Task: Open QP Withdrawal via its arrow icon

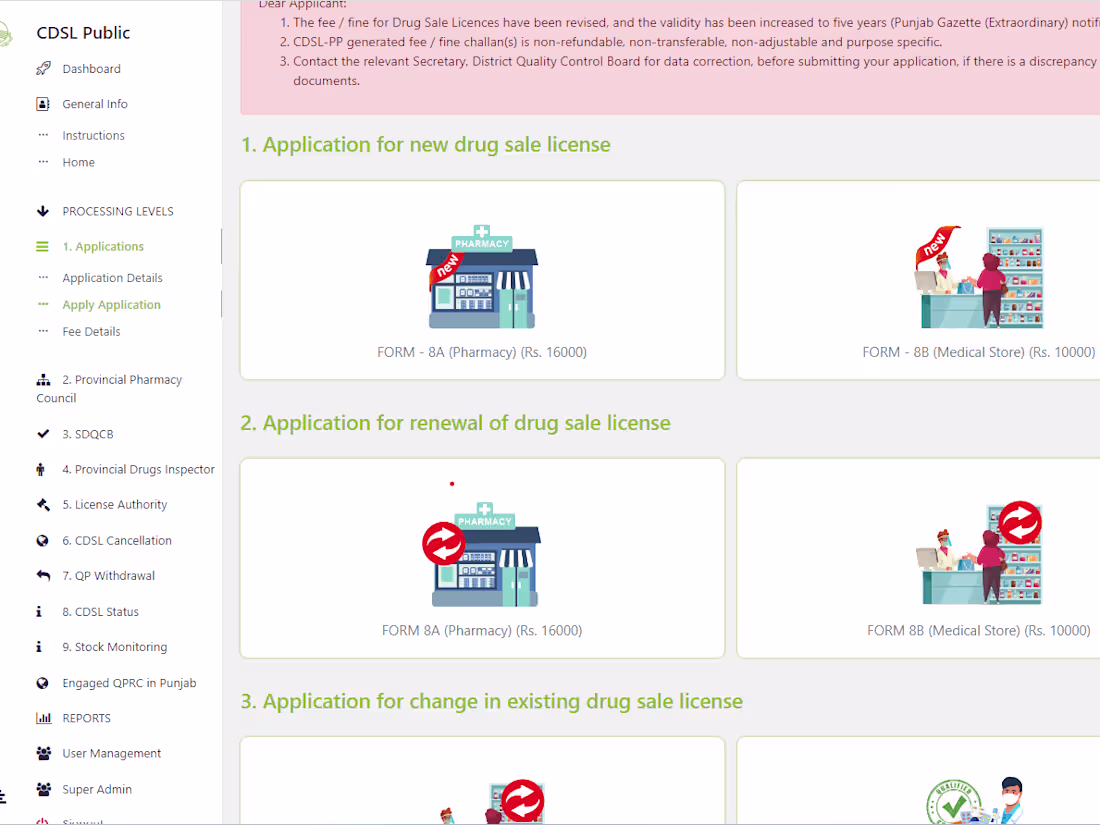Action: tap(42, 575)
